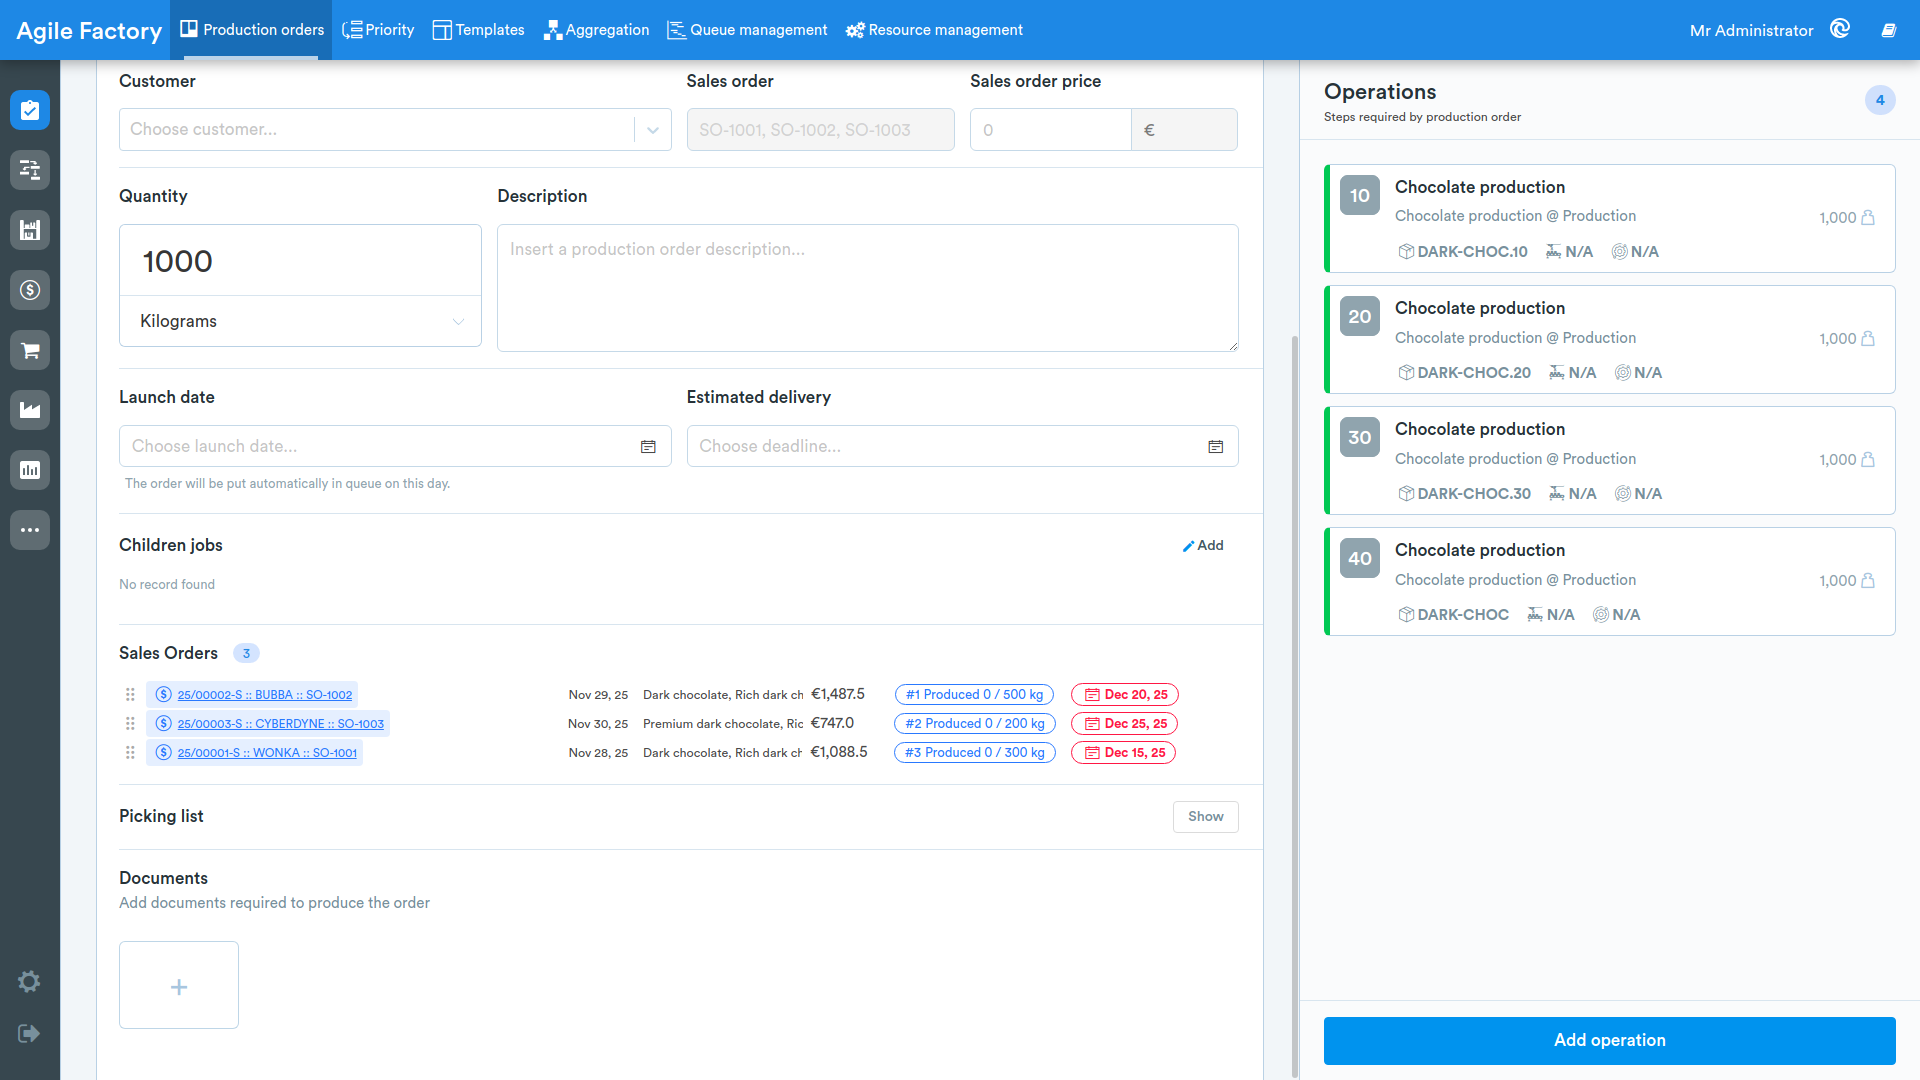Viewport: 1920px width, 1080px height.
Task: Click the Production orders tab
Action: pos(251,30)
